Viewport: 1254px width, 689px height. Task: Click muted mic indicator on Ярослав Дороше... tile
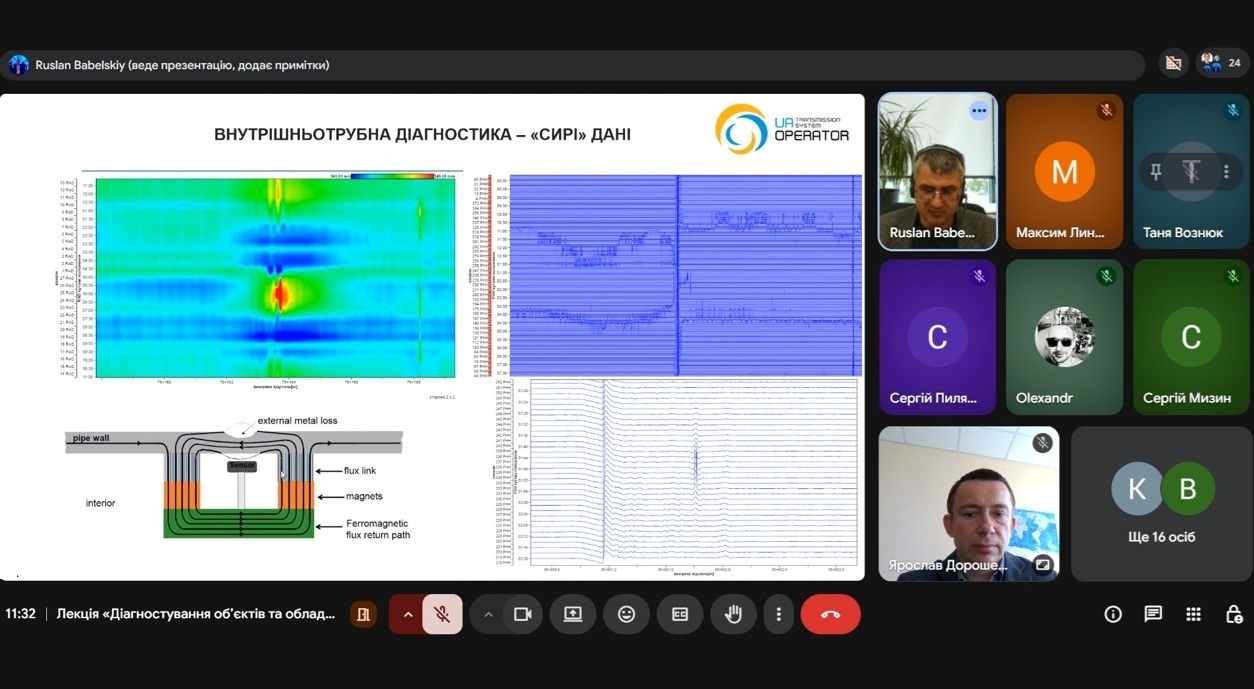pos(1043,443)
